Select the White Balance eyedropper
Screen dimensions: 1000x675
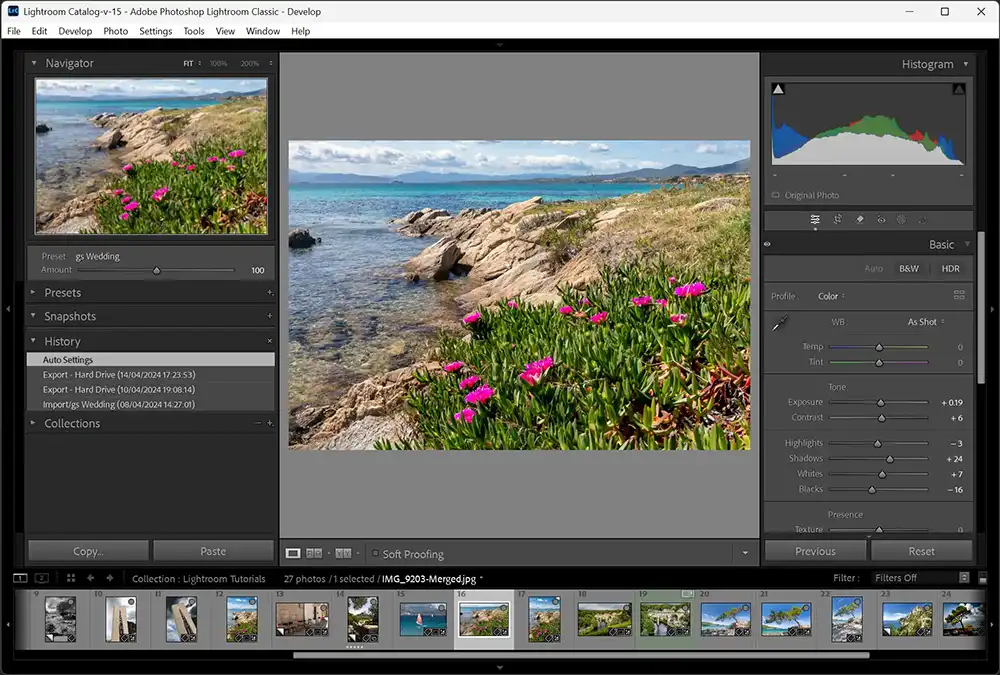(x=778, y=324)
